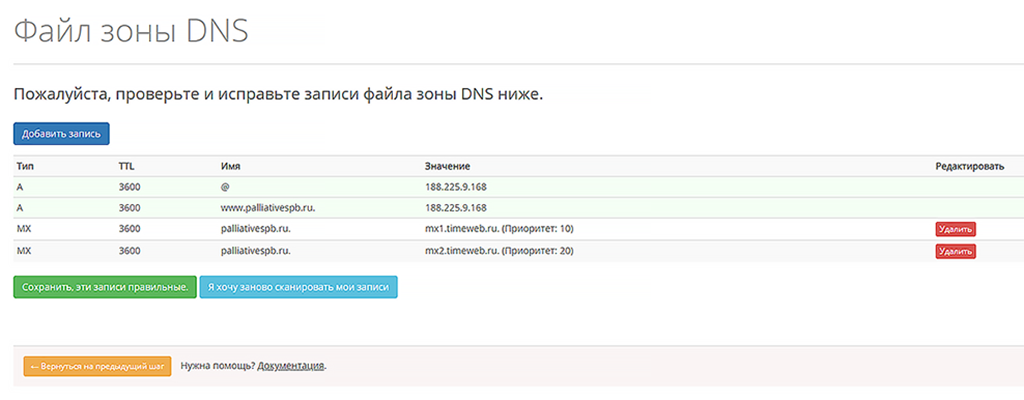This screenshot has height=400, width=1024.
Task: Click the 'Редактировать' column header
Action: (969, 166)
